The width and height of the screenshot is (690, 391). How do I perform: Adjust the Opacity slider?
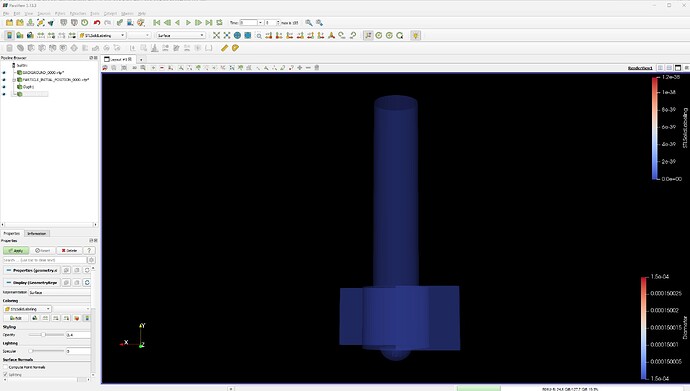[x=47, y=335]
